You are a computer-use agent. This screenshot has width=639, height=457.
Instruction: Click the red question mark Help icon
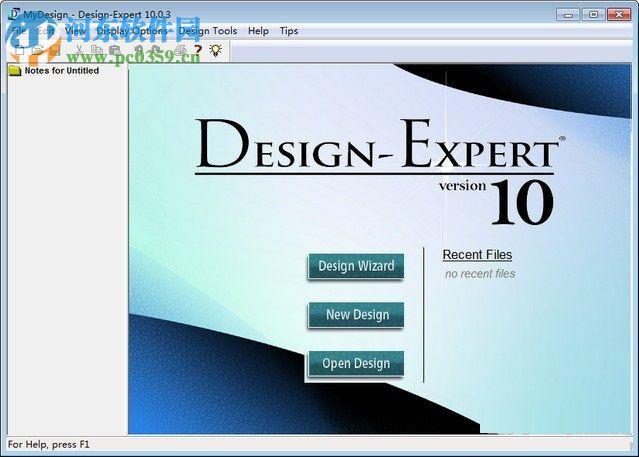click(198, 51)
